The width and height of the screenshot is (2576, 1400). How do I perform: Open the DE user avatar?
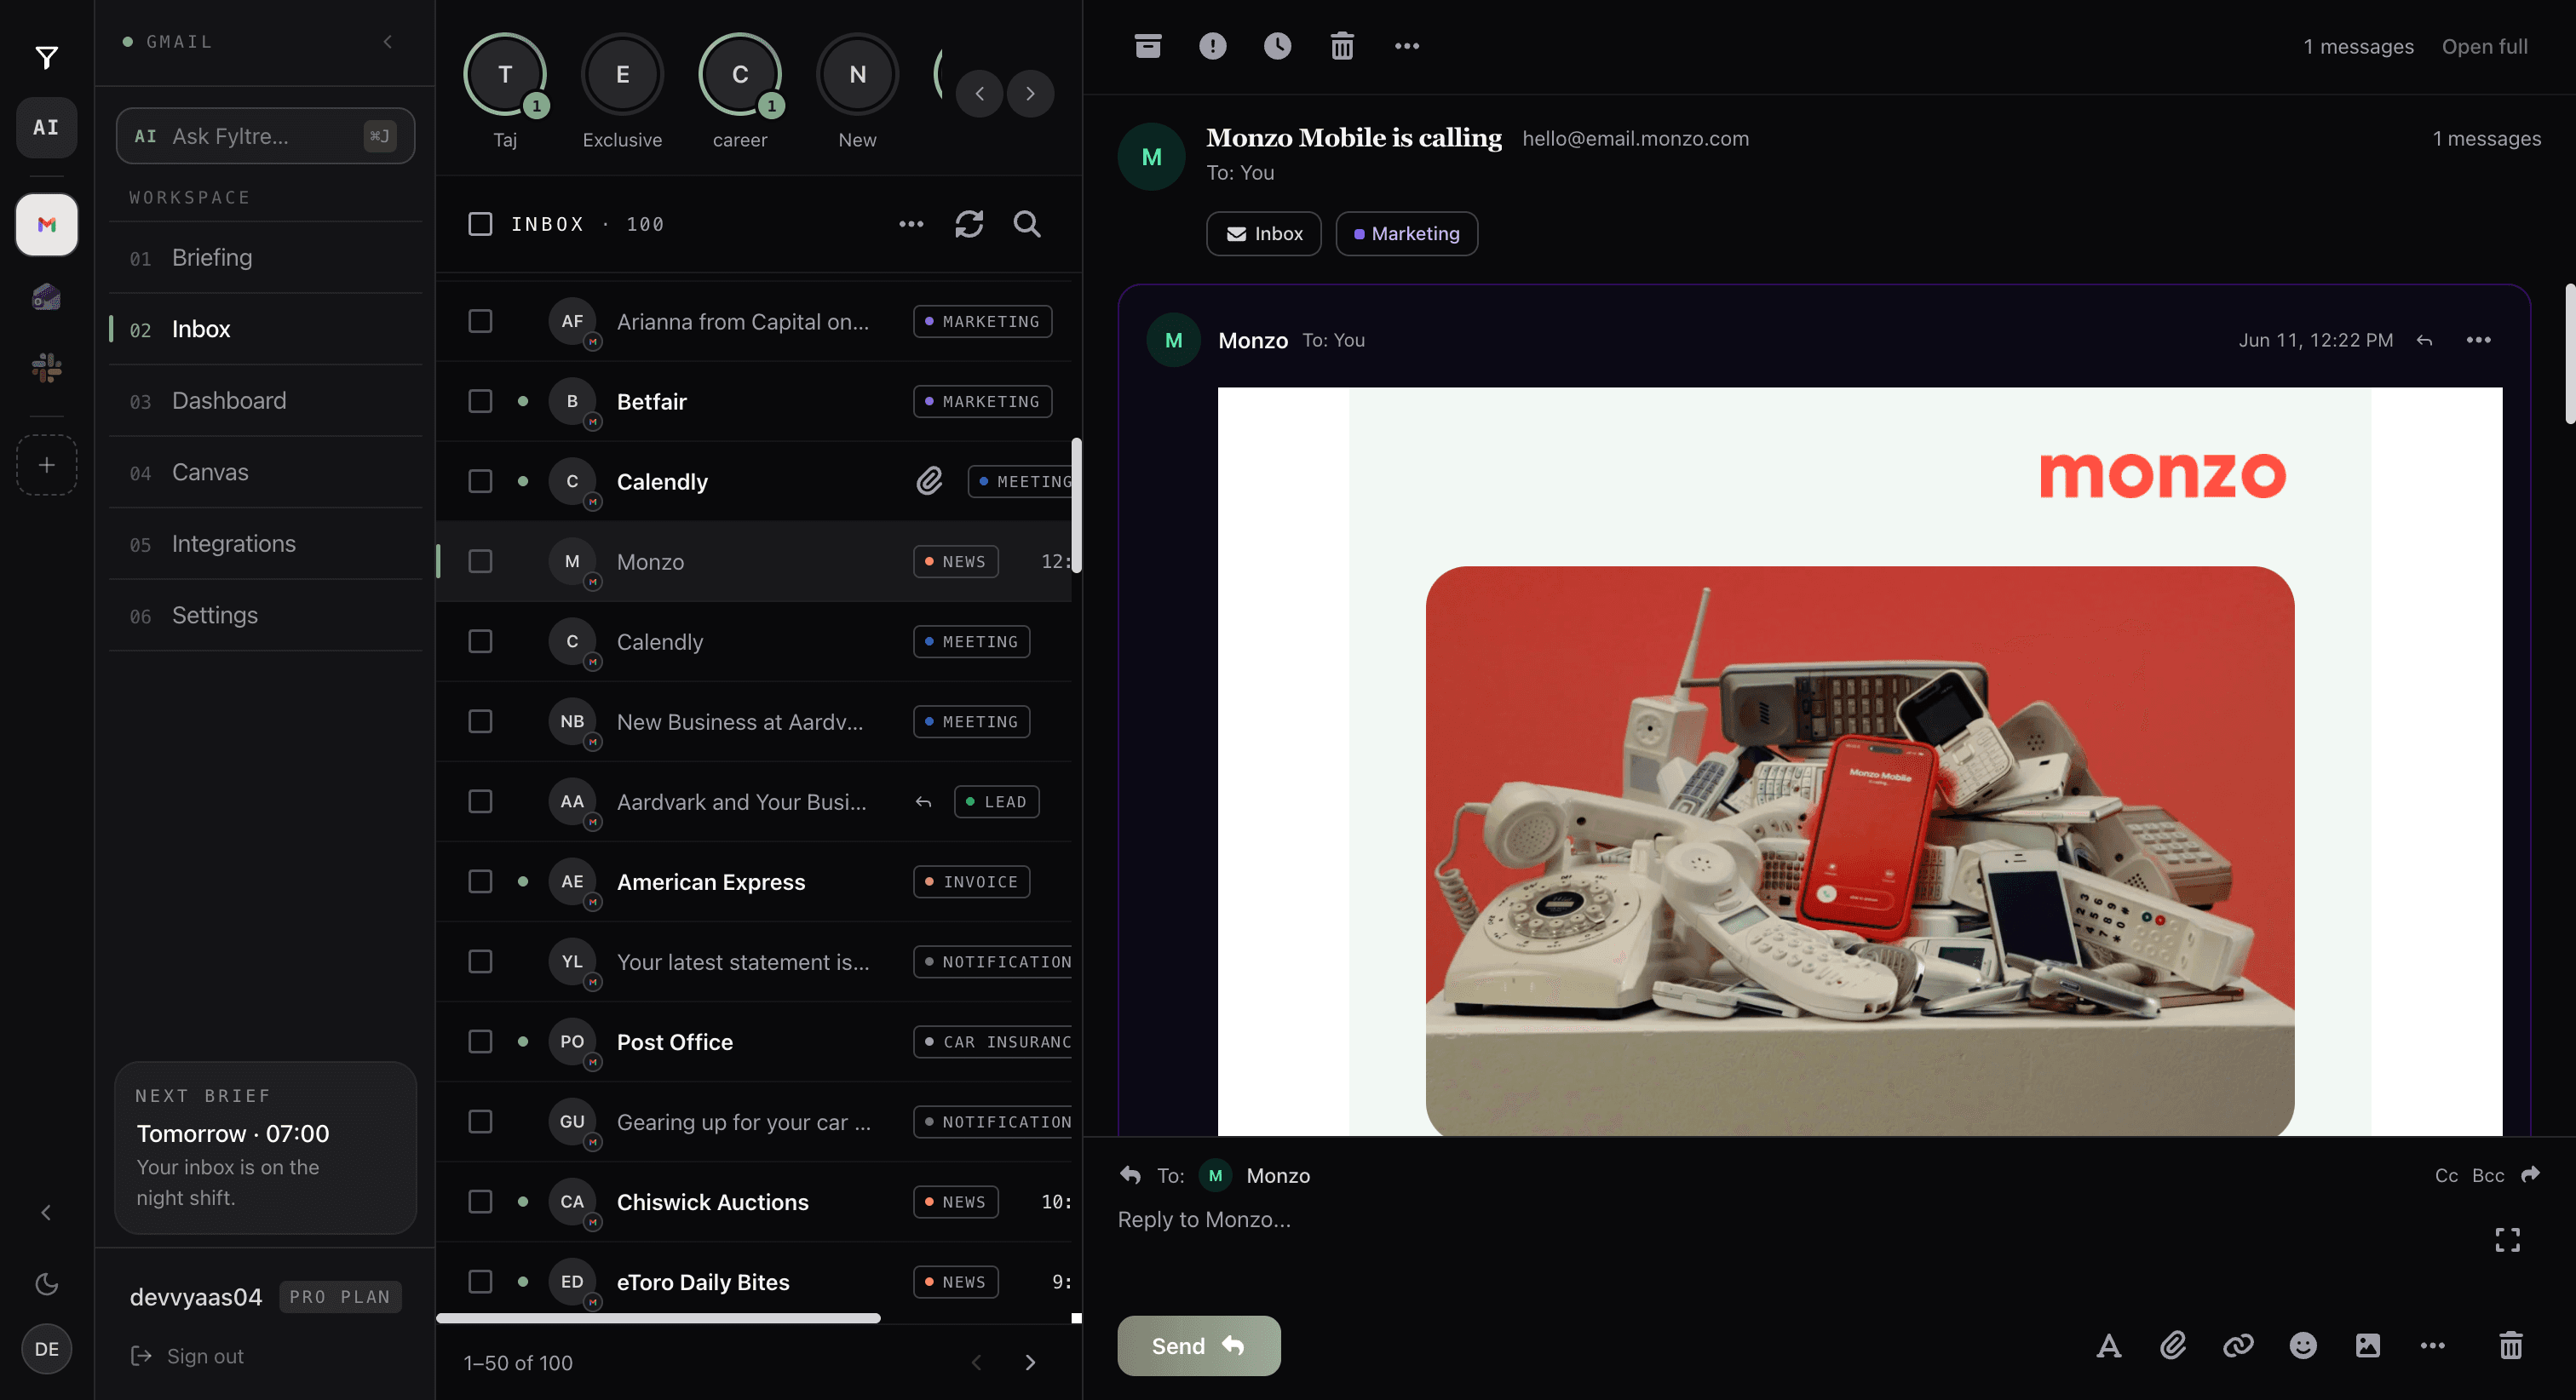click(46, 1349)
